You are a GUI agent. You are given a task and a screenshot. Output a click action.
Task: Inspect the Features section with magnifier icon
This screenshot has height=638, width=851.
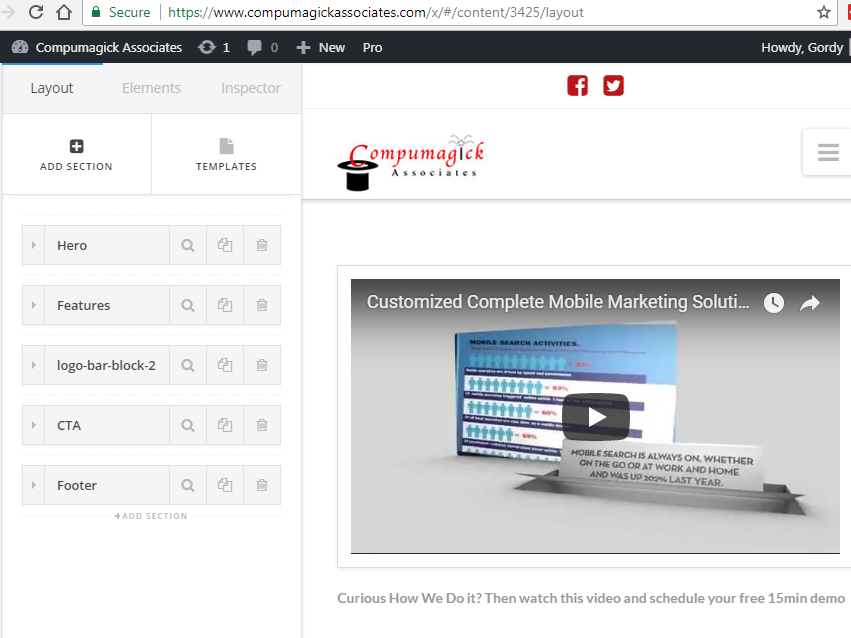tap(188, 305)
